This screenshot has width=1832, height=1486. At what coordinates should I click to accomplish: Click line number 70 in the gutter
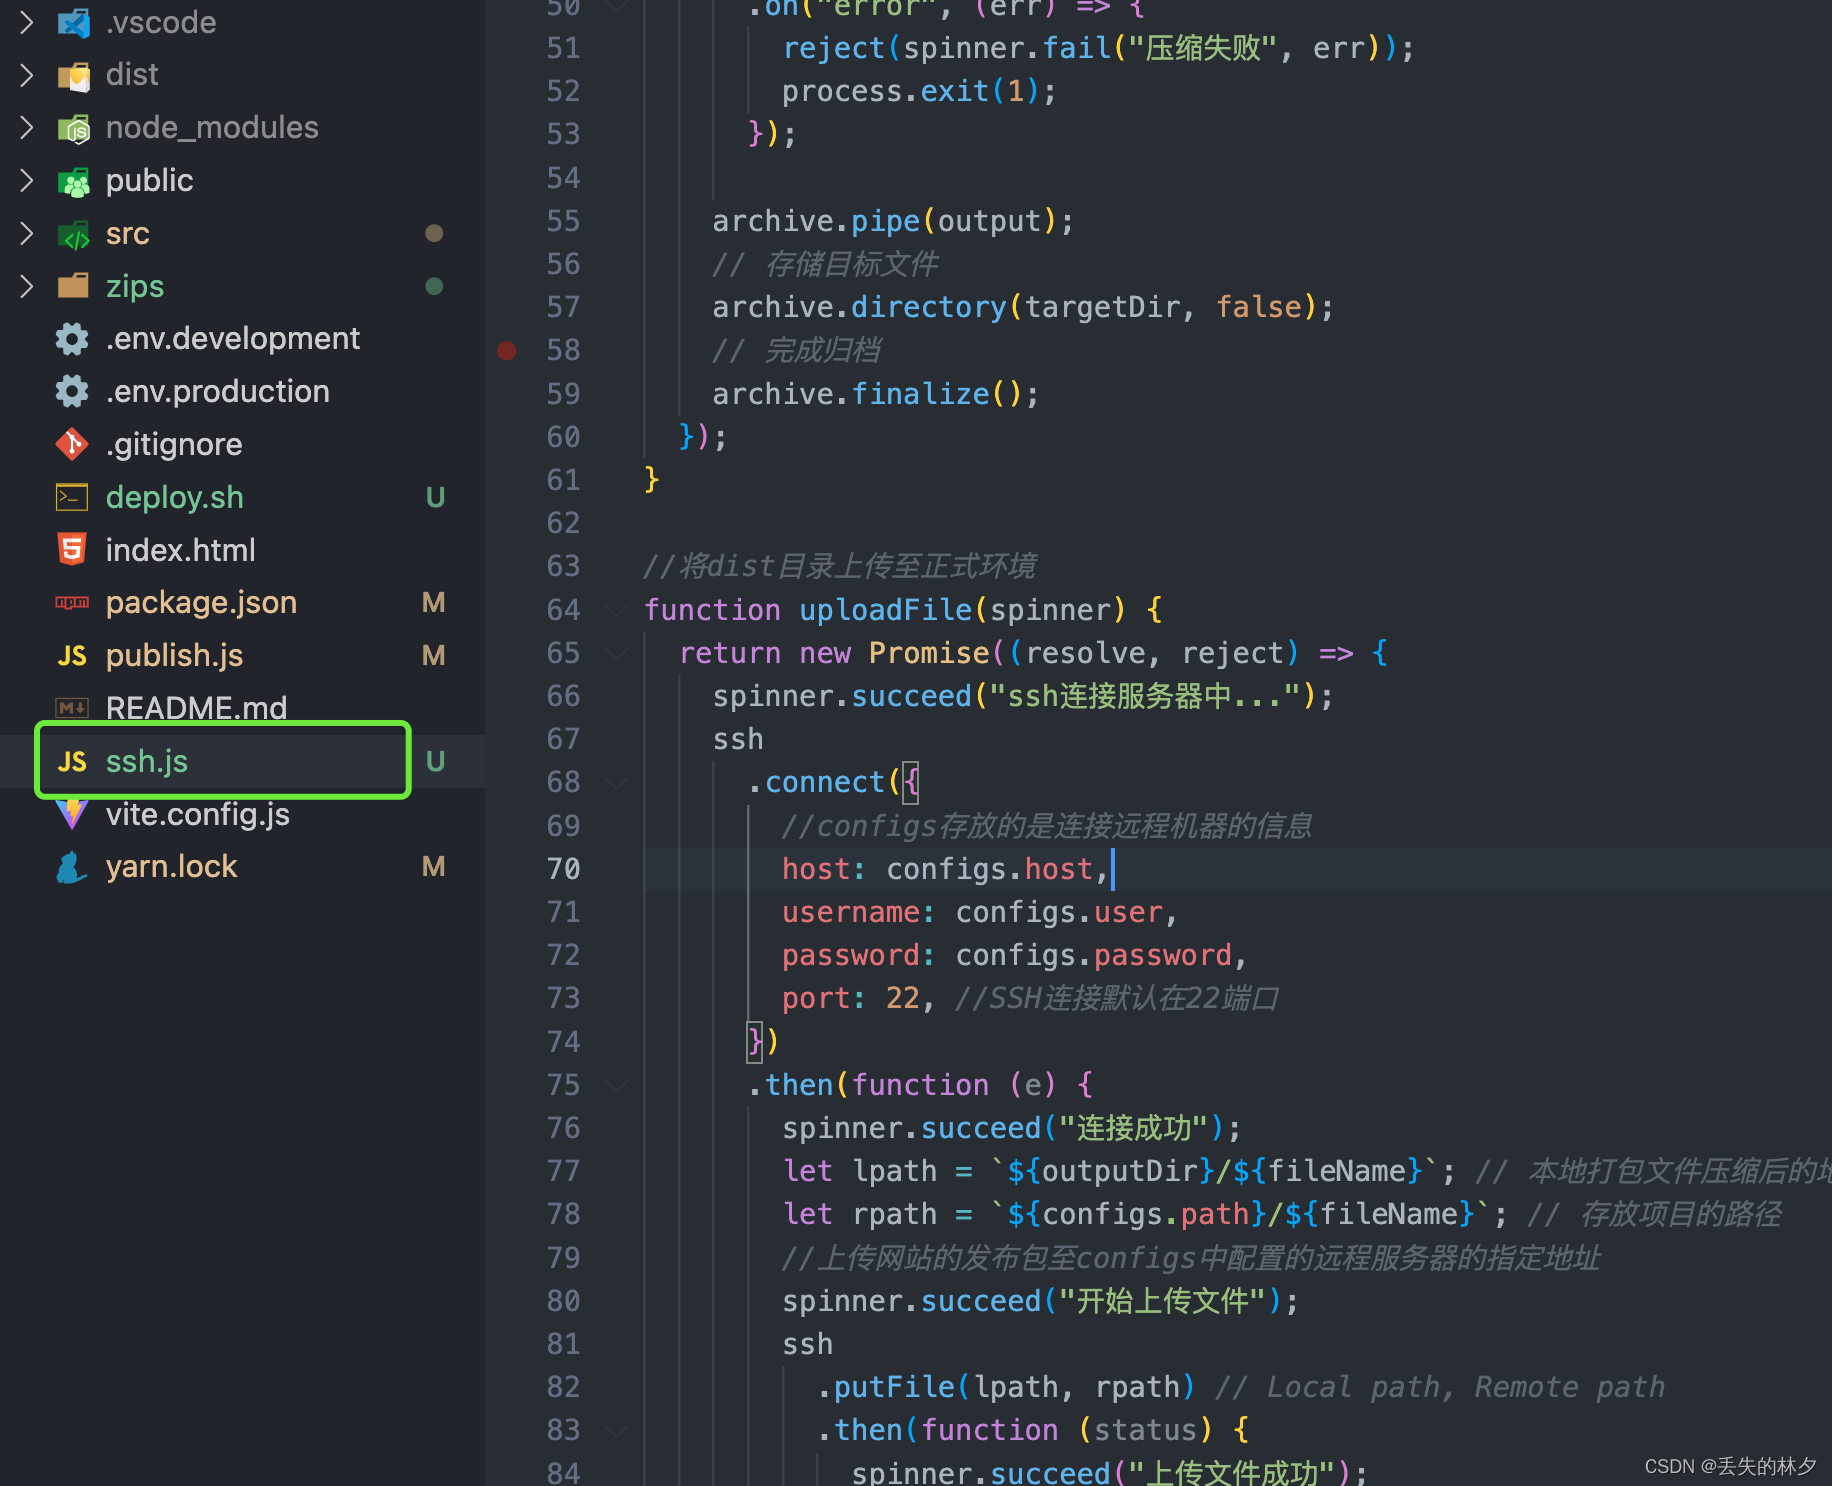coord(563,869)
